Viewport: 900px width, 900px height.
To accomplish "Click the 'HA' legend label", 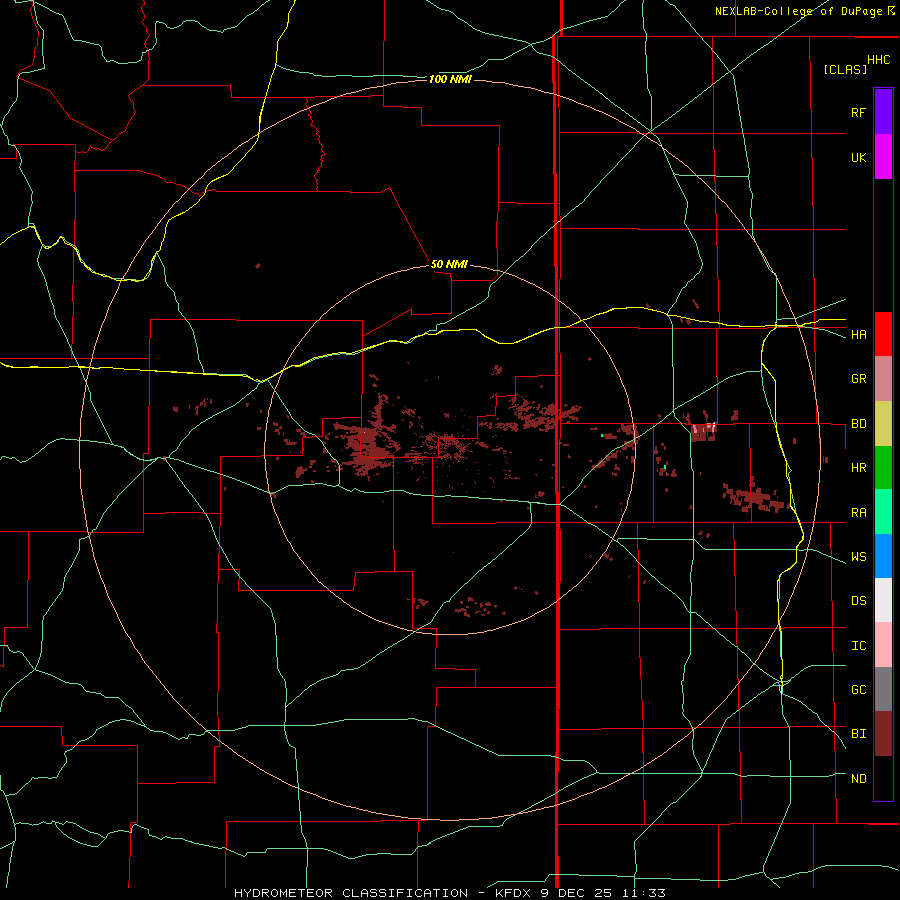I will [x=858, y=335].
